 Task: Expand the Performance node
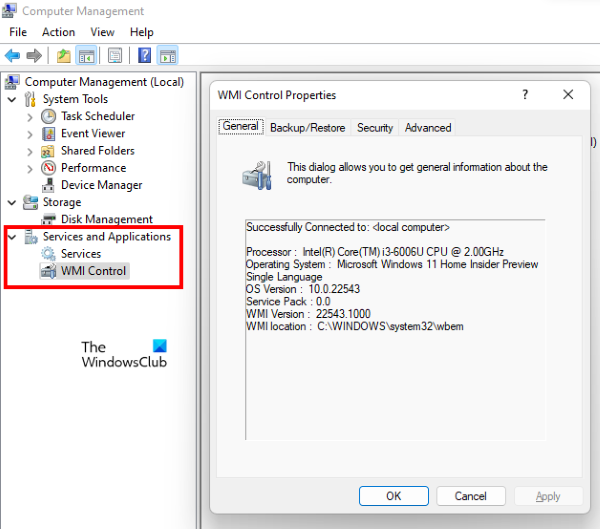30,169
